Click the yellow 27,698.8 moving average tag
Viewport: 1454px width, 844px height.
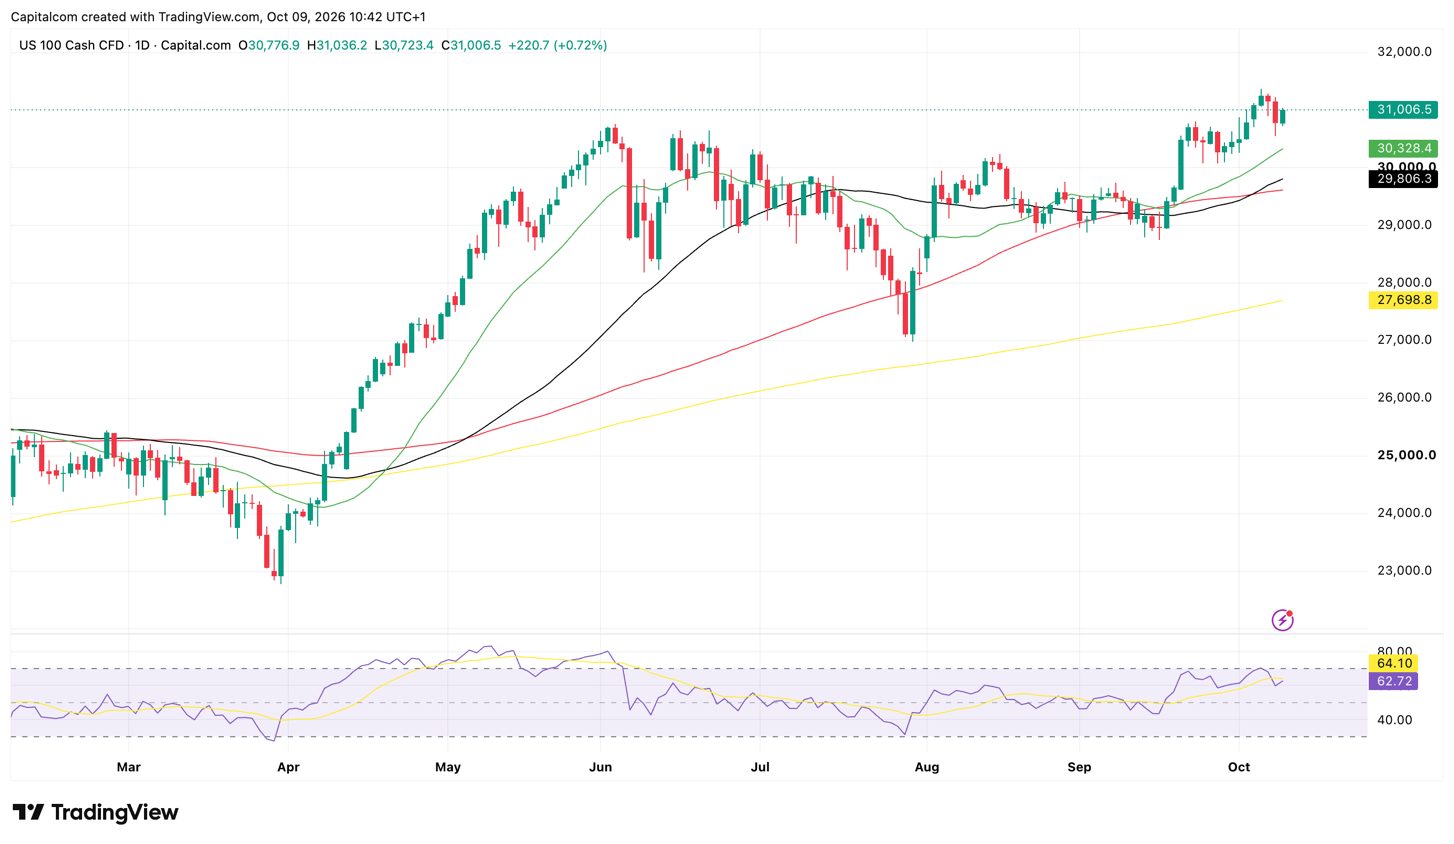[1403, 300]
